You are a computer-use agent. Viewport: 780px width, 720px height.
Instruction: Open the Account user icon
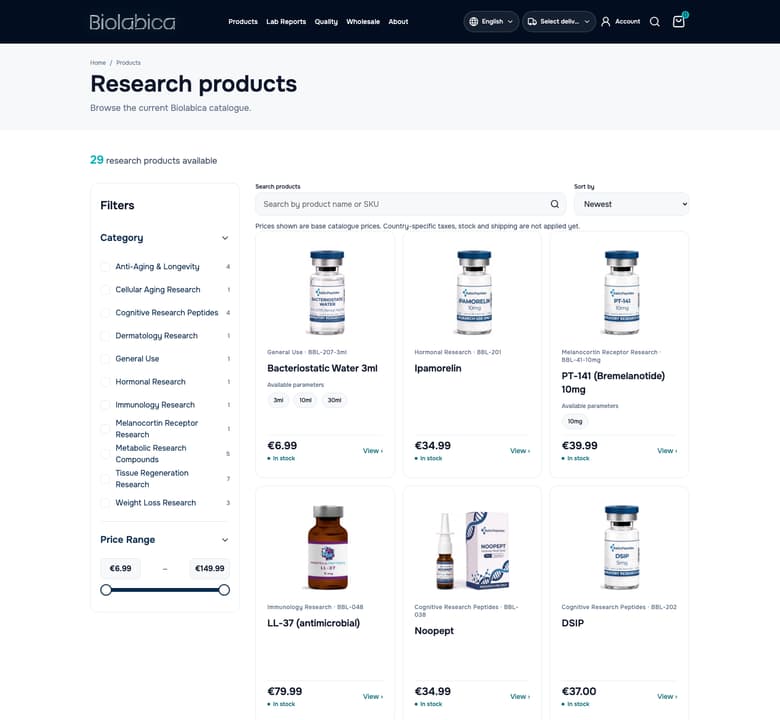pos(605,21)
